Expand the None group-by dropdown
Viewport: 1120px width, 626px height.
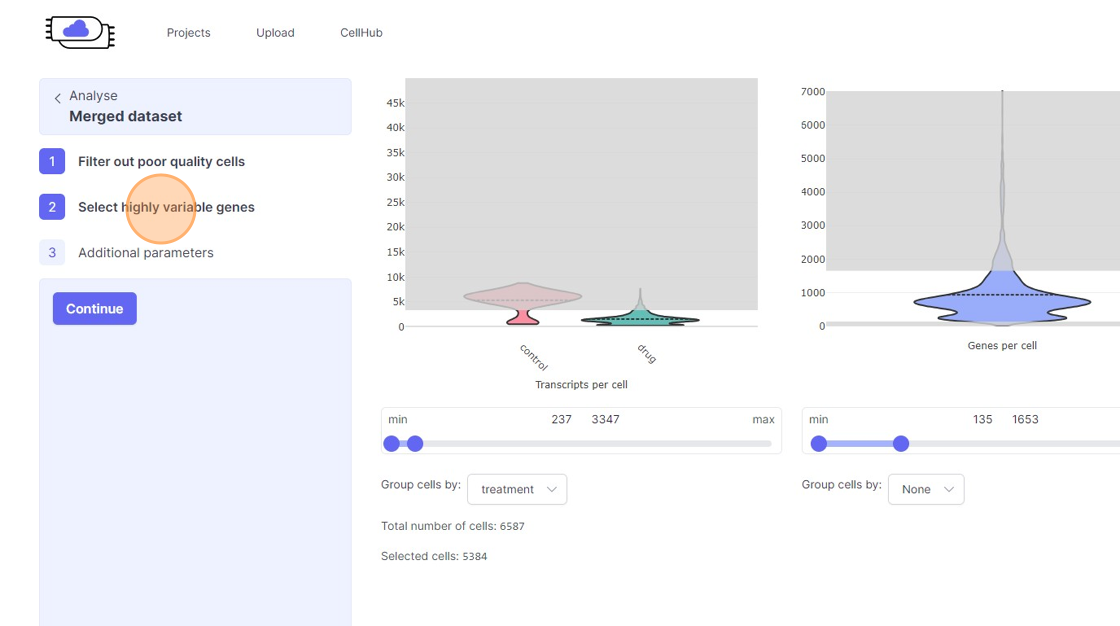926,489
